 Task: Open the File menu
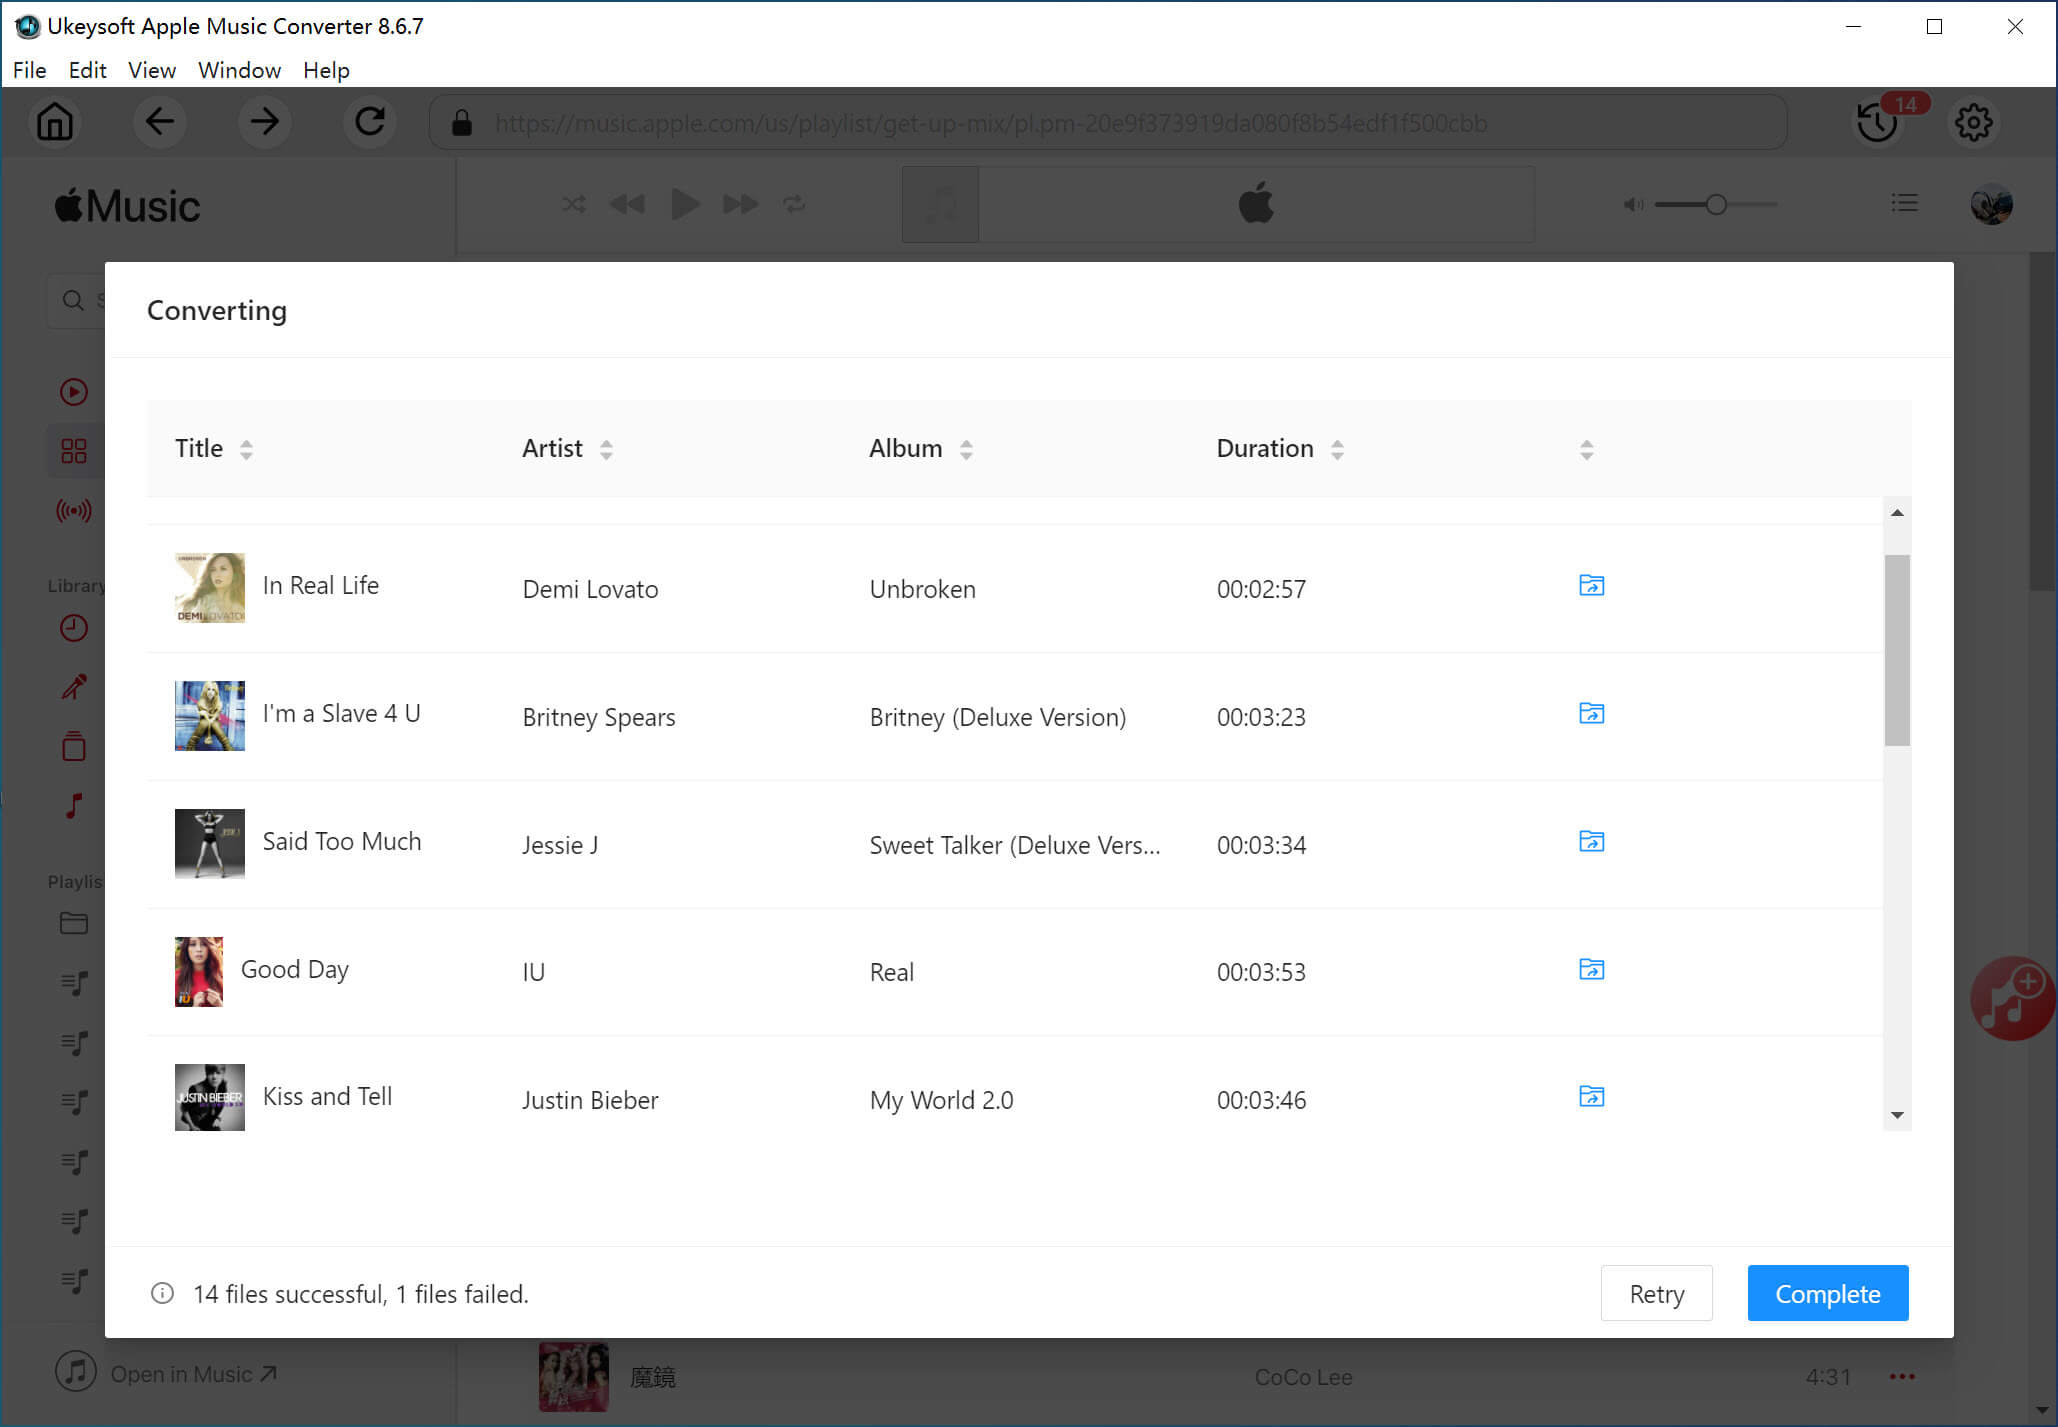[x=27, y=69]
